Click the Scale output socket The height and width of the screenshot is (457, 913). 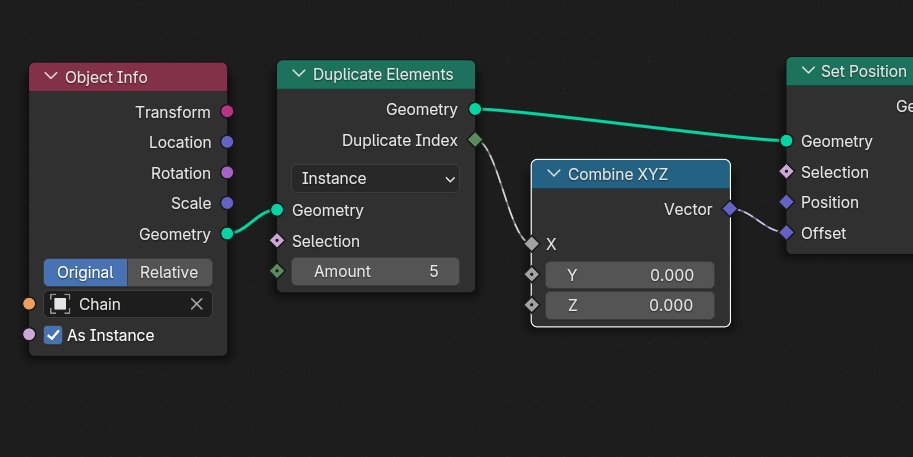(x=227, y=203)
